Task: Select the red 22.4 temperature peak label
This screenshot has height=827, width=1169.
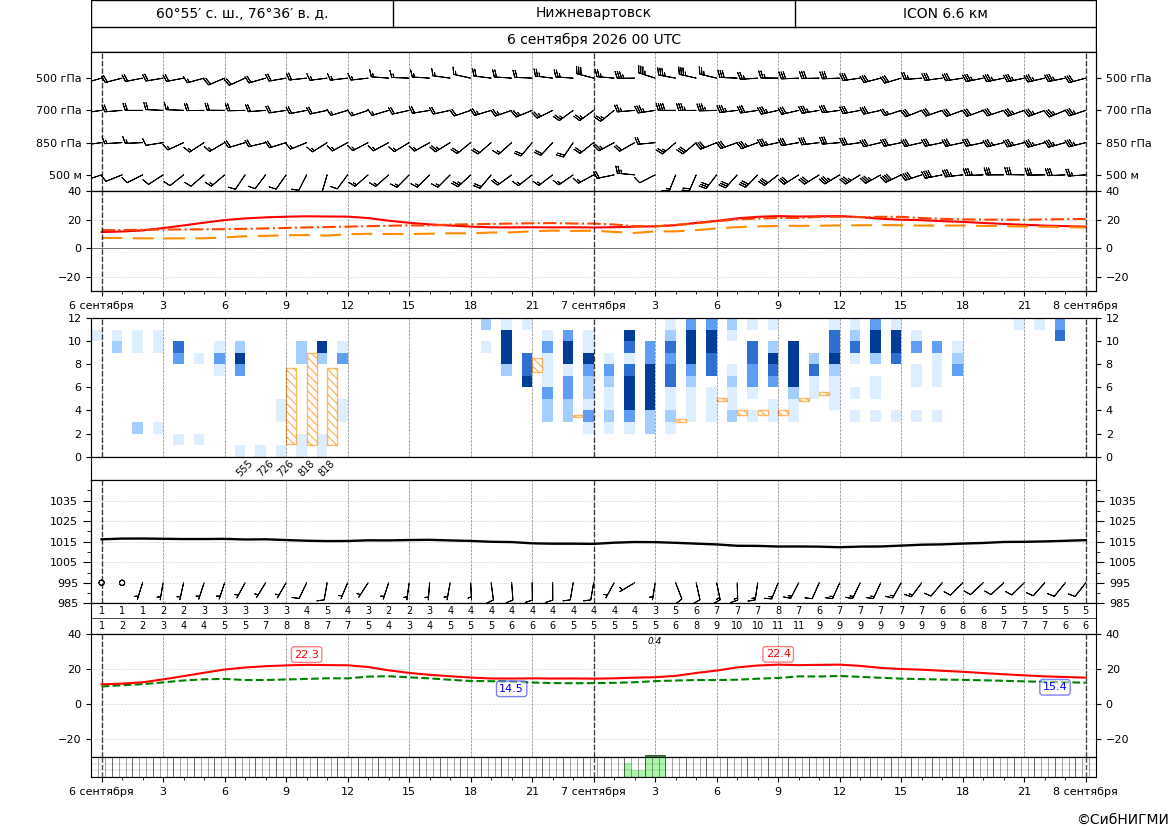Action: coord(778,653)
